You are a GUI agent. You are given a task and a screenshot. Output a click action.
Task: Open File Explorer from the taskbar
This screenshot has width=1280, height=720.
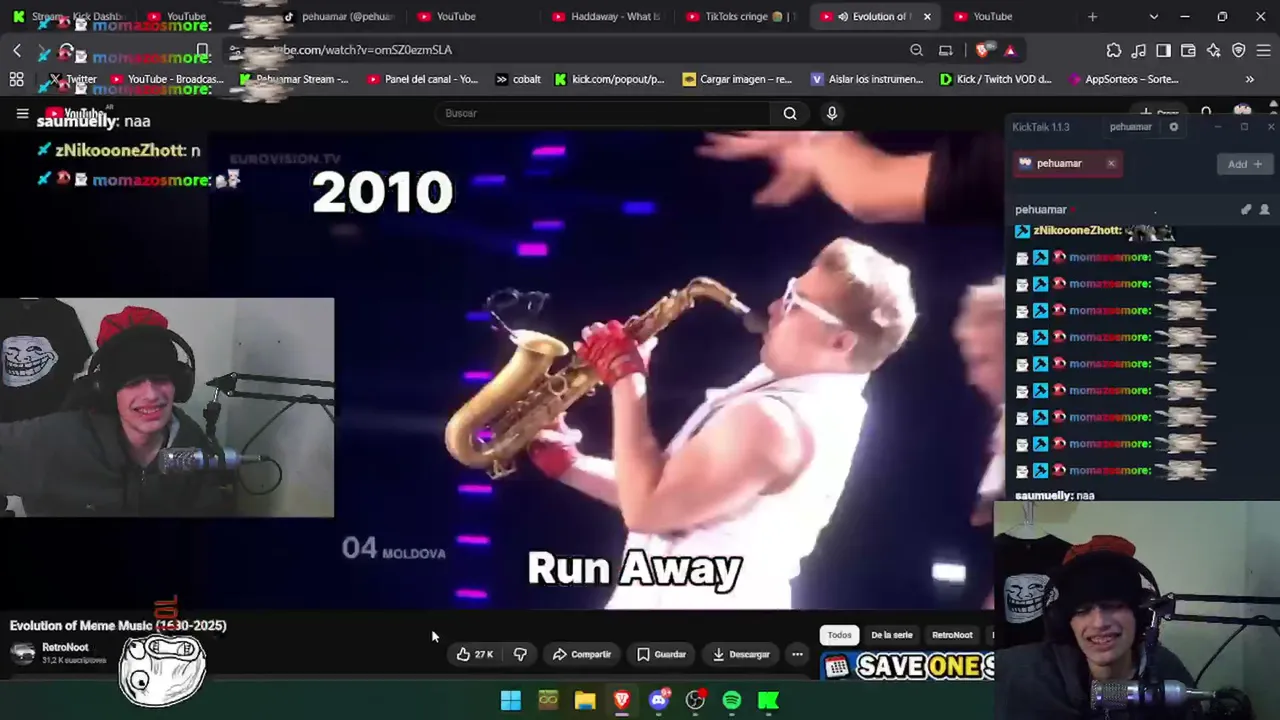585,700
